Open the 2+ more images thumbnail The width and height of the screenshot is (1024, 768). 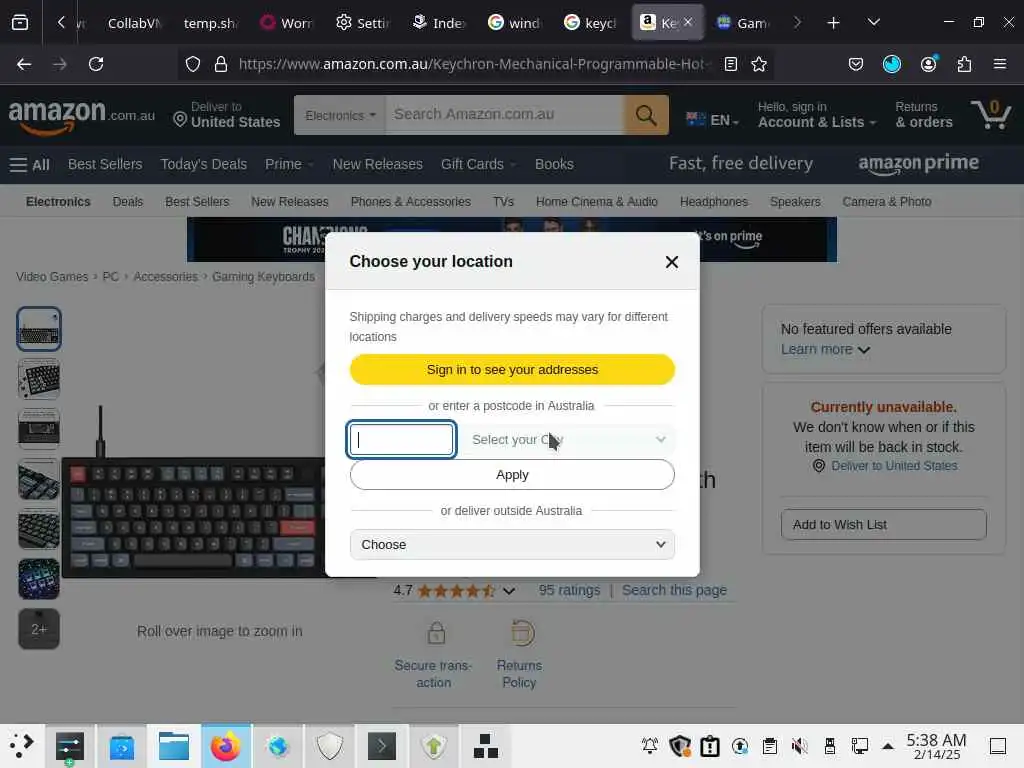pyautogui.click(x=39, y=629)
